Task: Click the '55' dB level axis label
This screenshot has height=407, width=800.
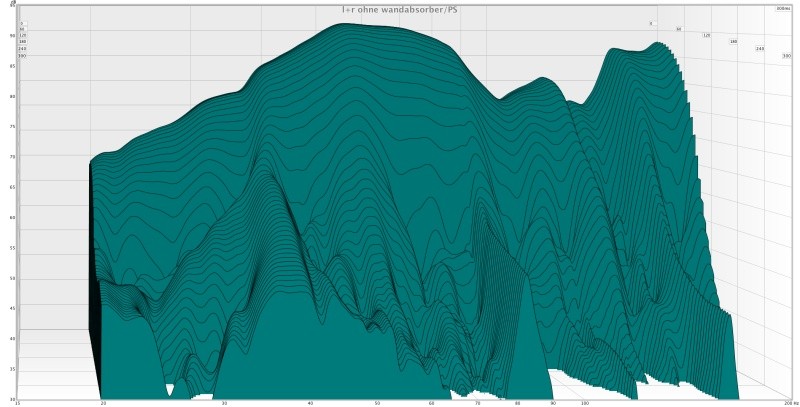Action: (12, 248)
